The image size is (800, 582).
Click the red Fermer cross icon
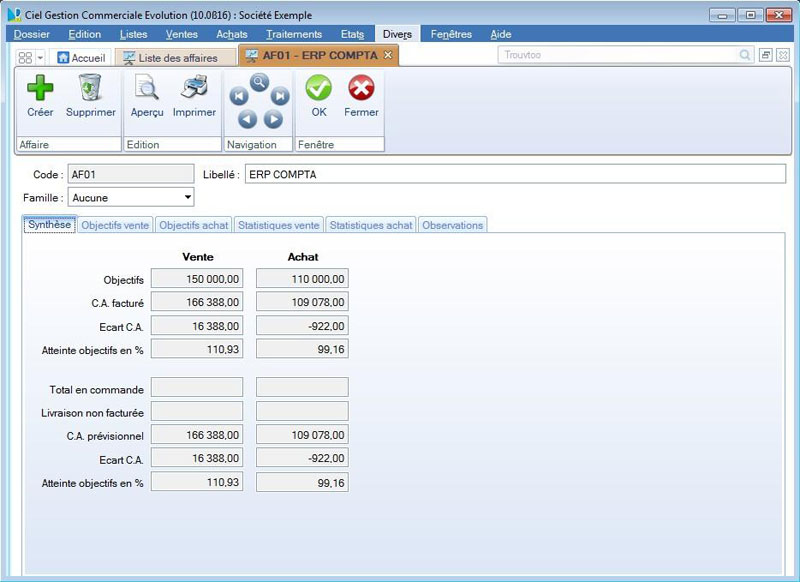361,90
